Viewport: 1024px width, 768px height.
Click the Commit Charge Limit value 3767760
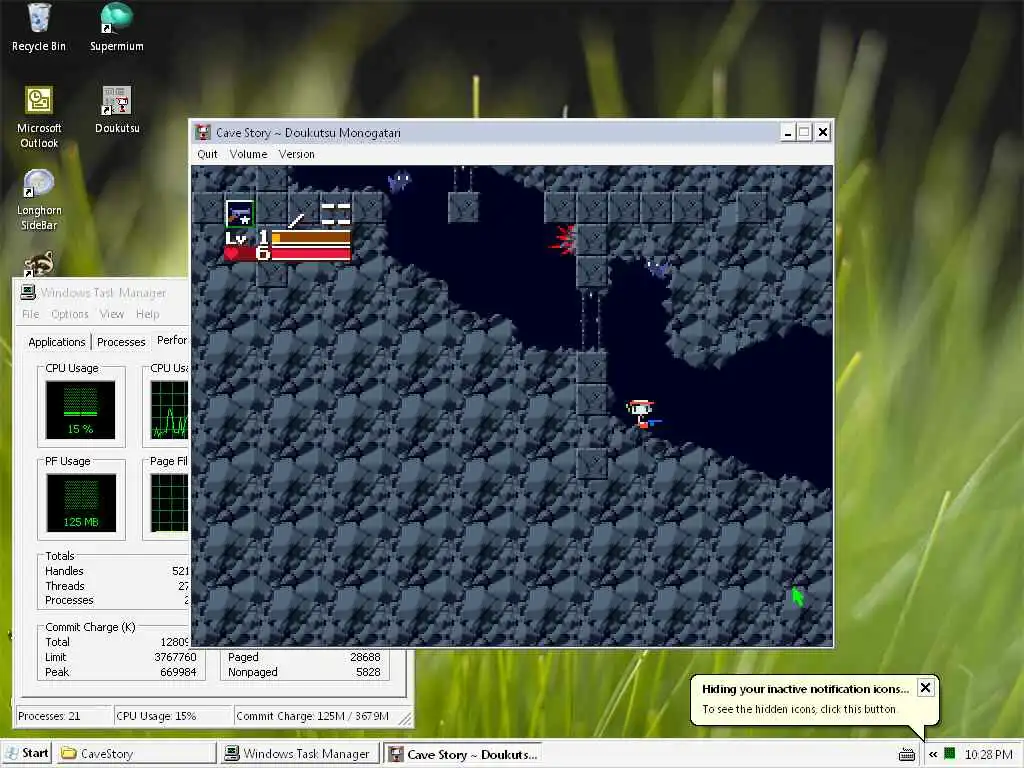pyautogui.click(x=175, y=657)
